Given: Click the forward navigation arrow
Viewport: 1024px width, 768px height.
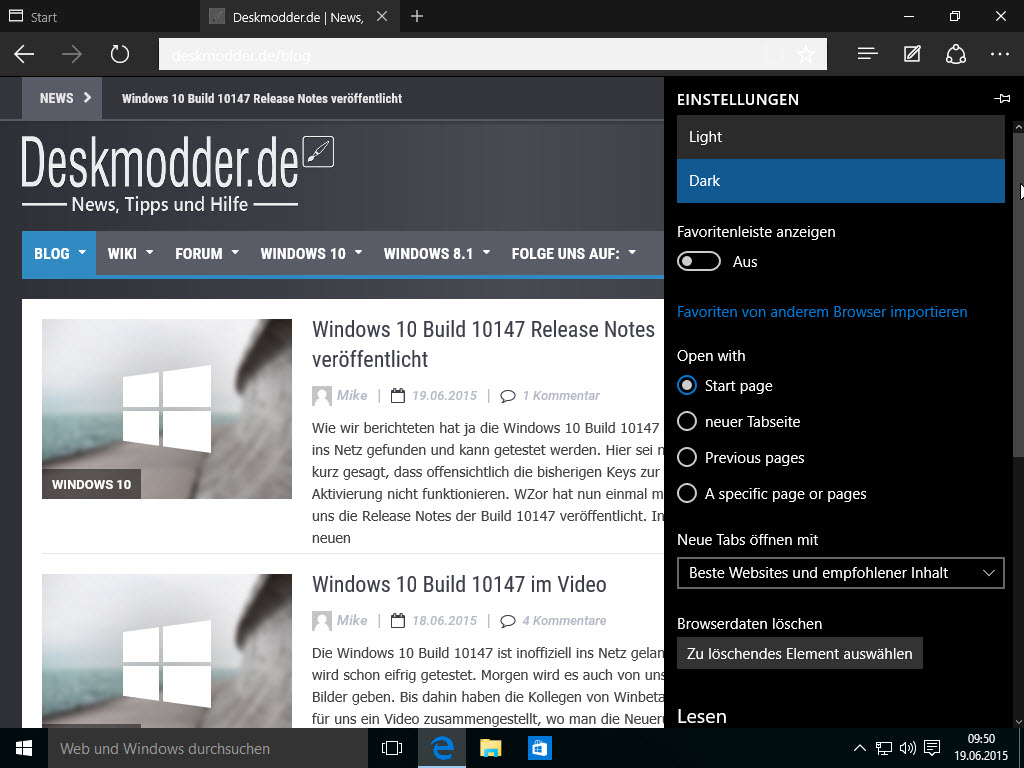Looking at the screenshot, I should tap(72, 54).
